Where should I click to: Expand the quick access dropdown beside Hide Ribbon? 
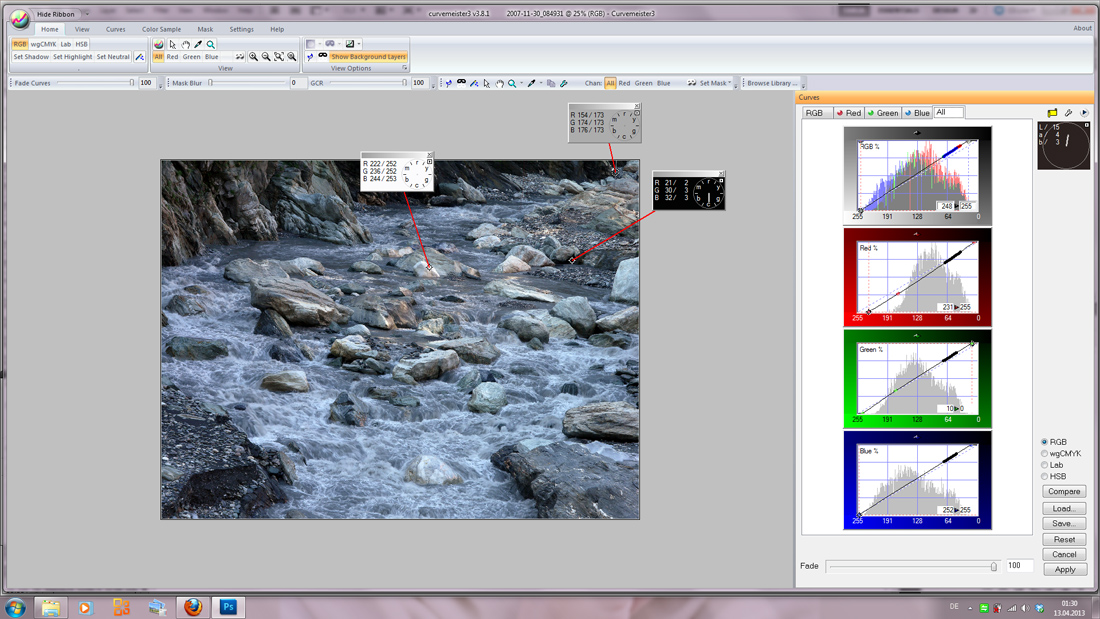click(87, 14)
